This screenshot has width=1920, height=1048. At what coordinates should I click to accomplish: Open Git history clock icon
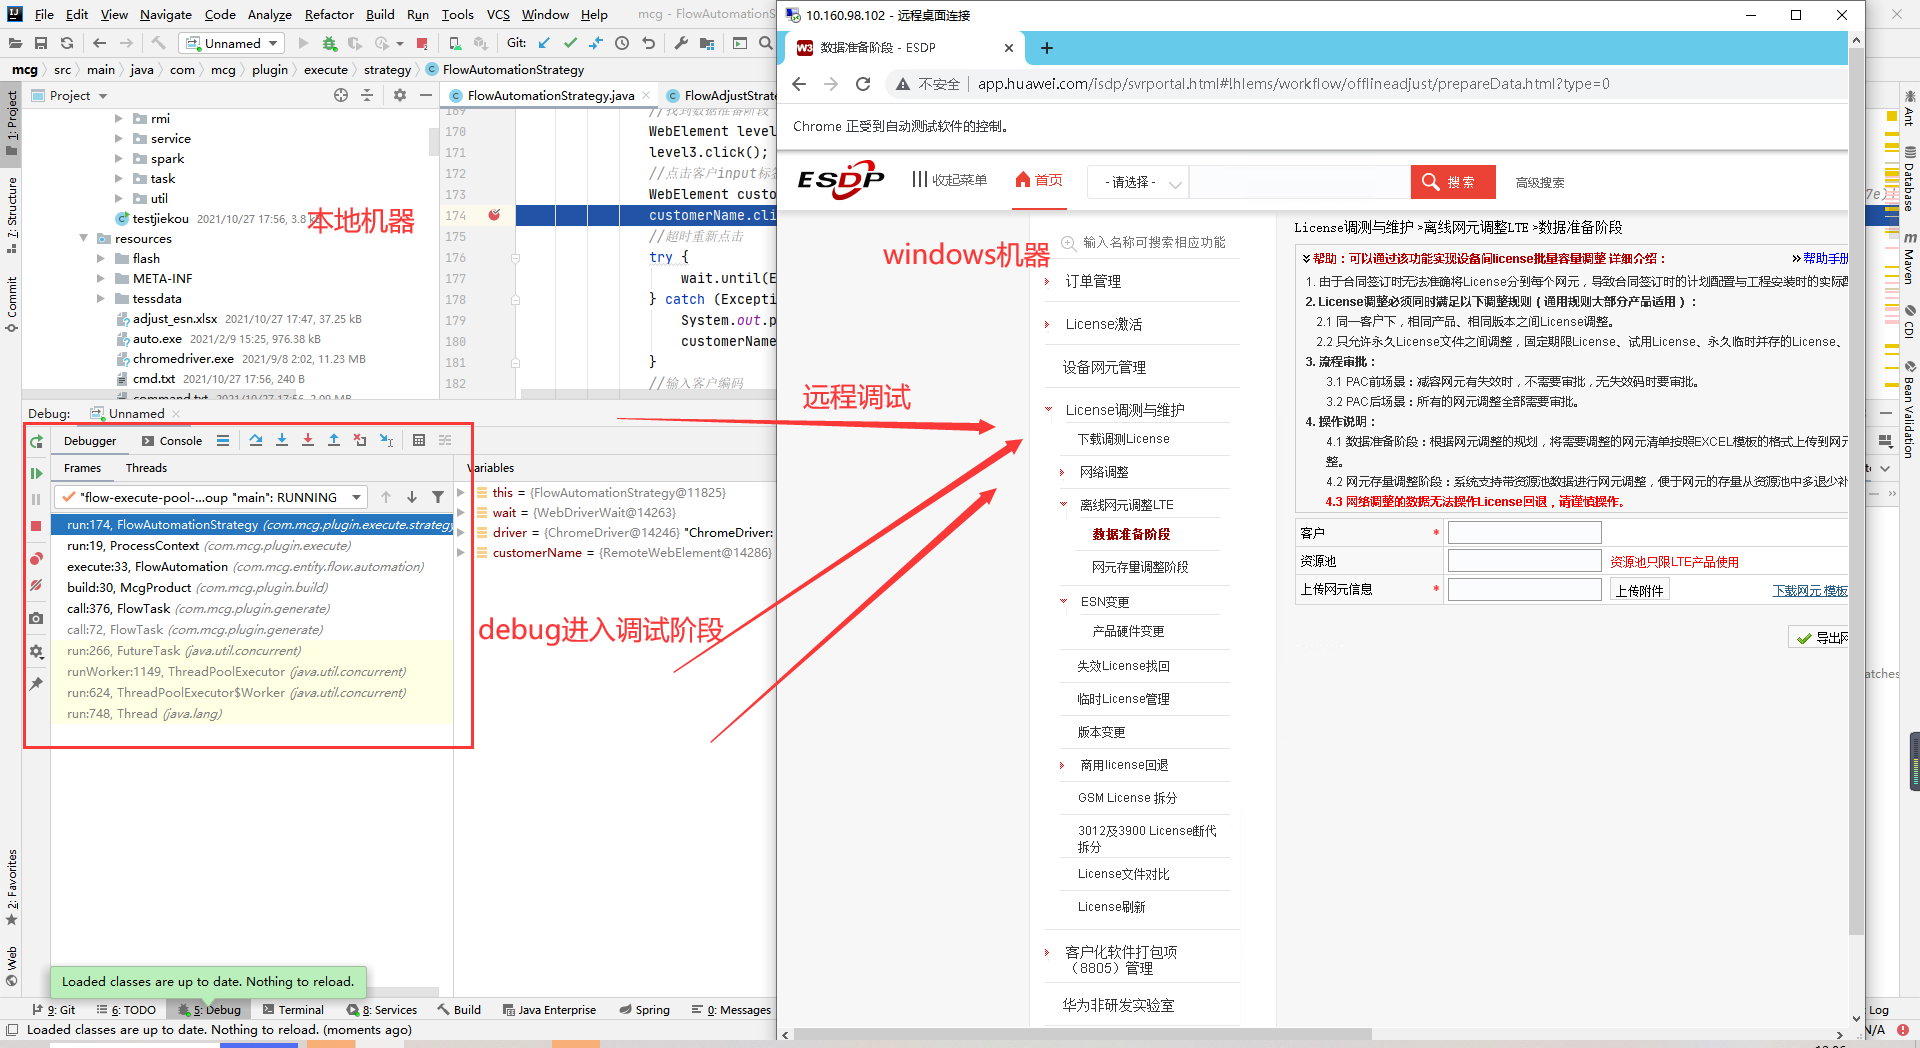(622, 43)
